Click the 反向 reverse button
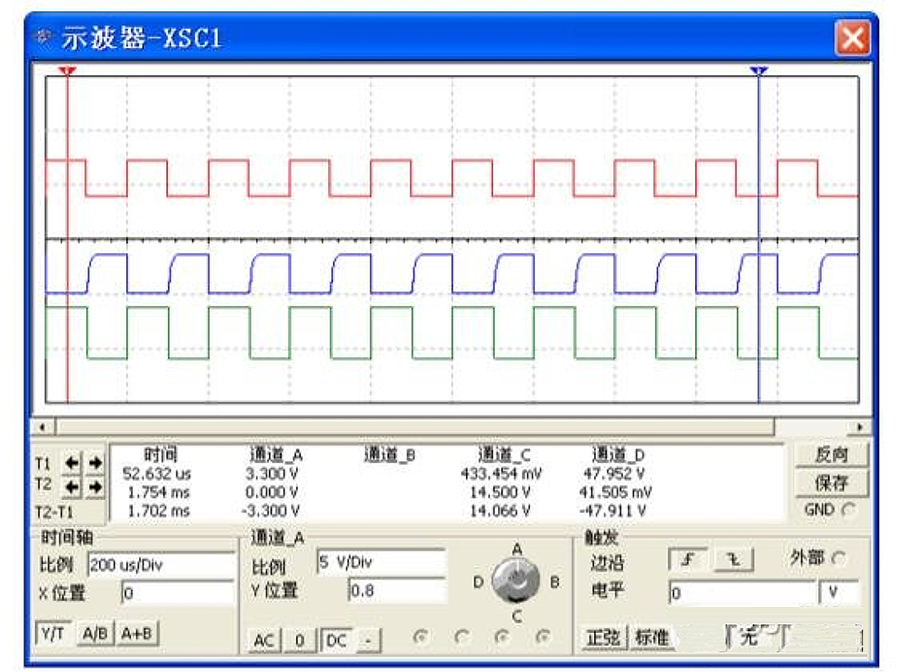Screen dimensions: 900x672 click(x=832, y=455)
